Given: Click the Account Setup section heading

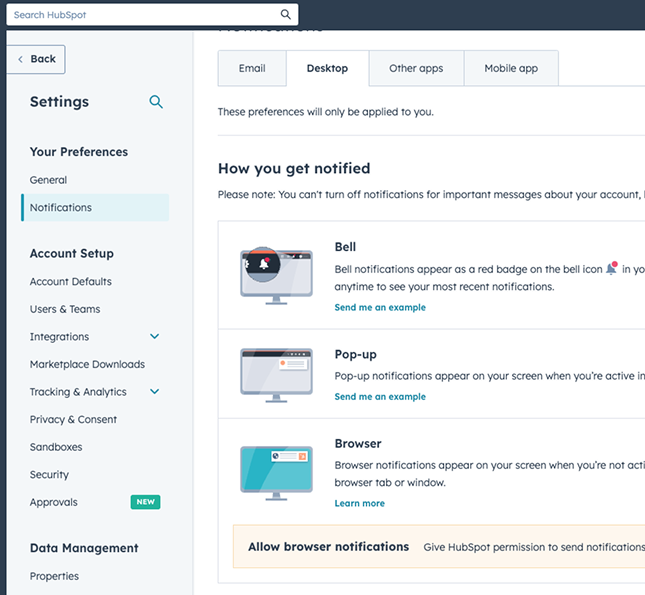Looking at the screenshot, I should click(x=72, y=253).
